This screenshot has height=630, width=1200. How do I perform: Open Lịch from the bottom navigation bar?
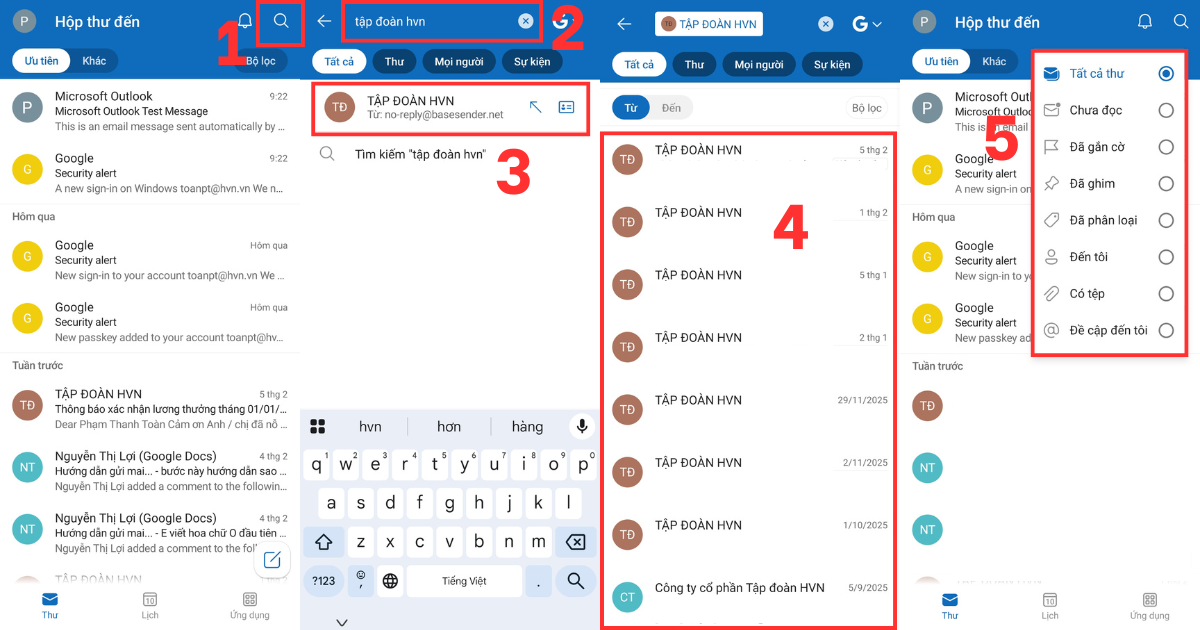pos(149,606)
